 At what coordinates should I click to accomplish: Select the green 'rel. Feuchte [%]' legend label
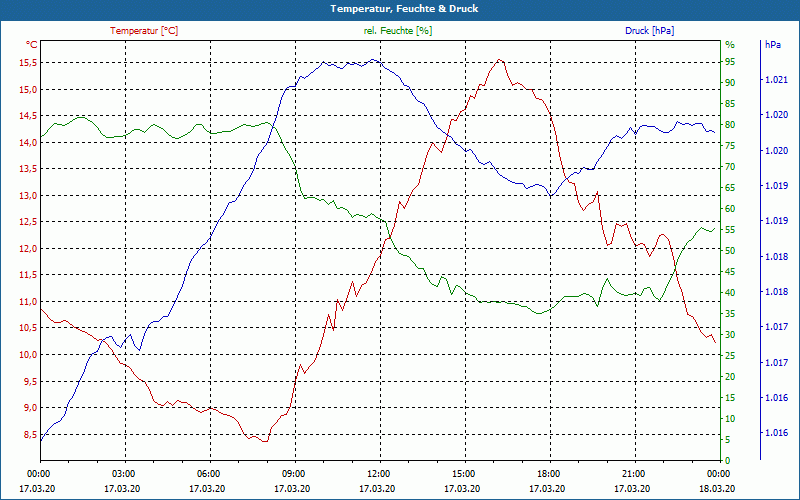398,31
